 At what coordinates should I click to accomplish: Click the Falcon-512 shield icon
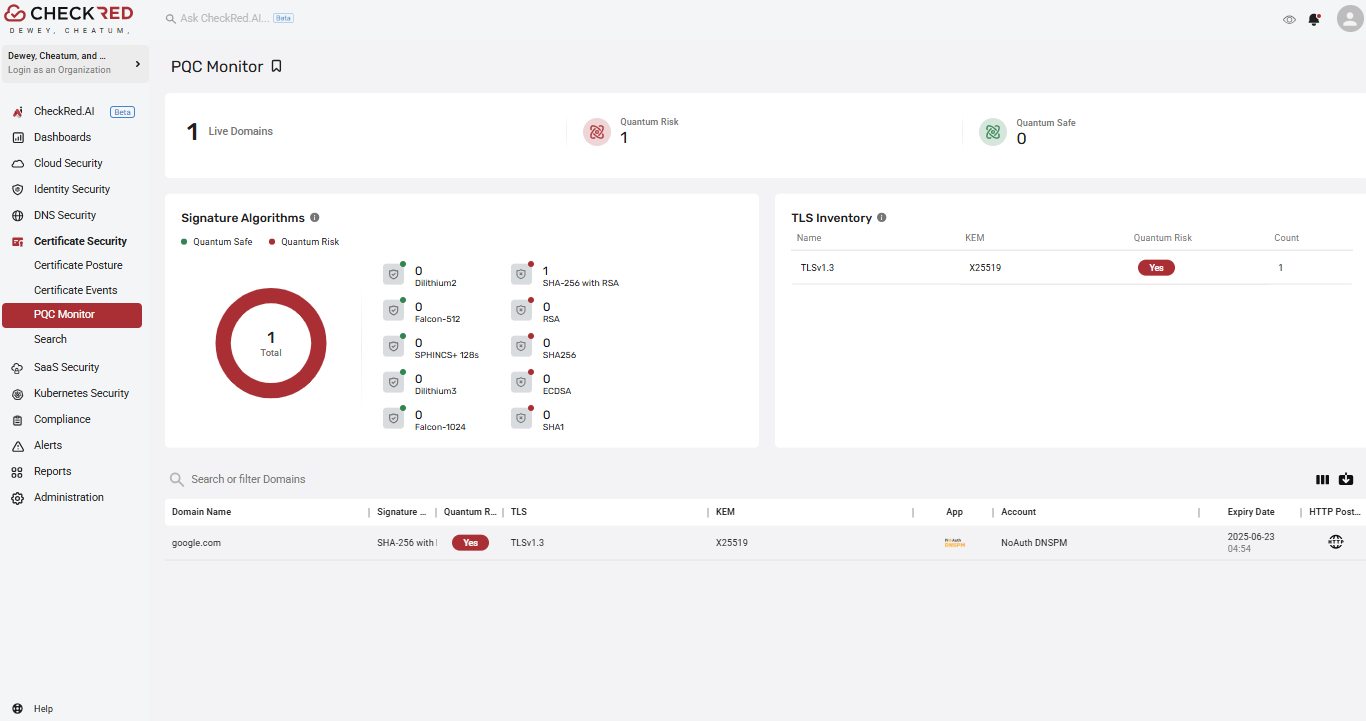[x=394, y=310]
